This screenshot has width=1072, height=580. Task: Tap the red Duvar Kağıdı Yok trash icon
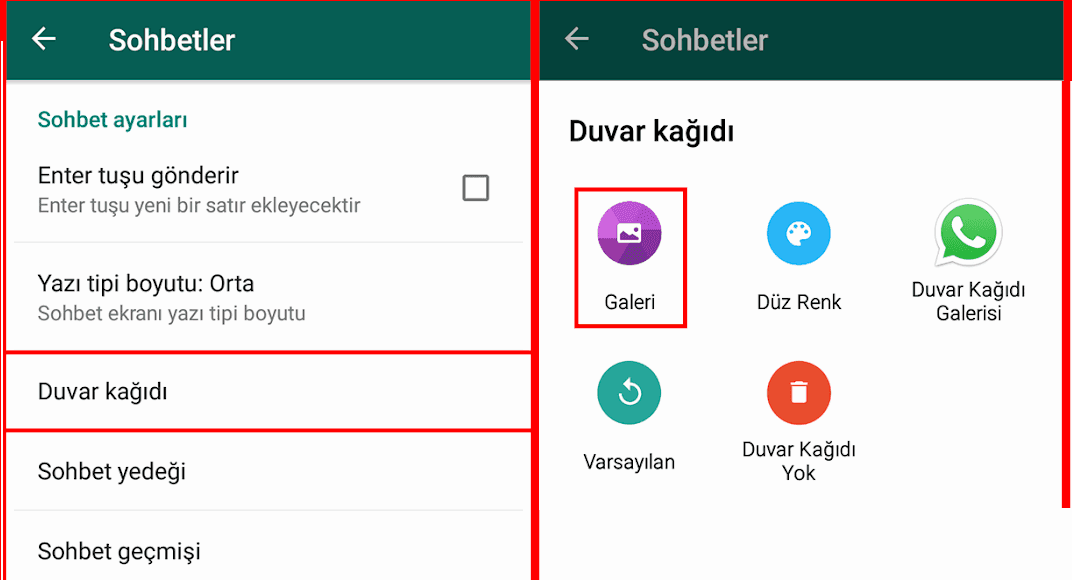click(x=799, y=393)
